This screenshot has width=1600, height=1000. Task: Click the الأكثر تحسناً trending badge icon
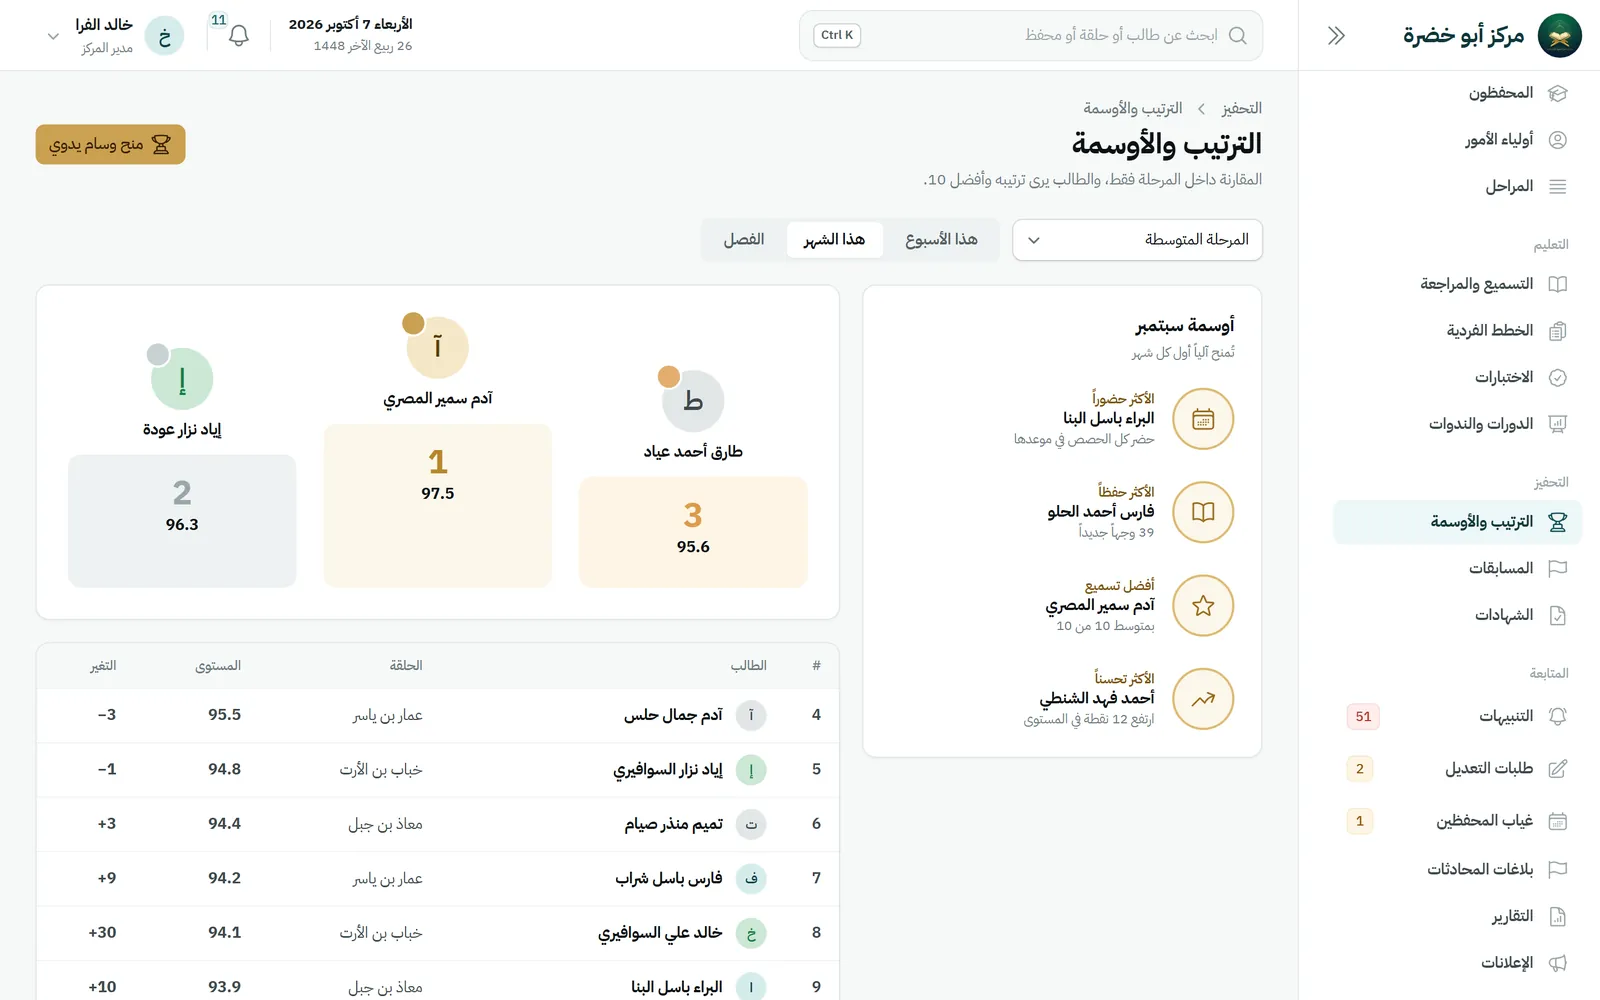pyautogui.click(x=1203, y=699)
